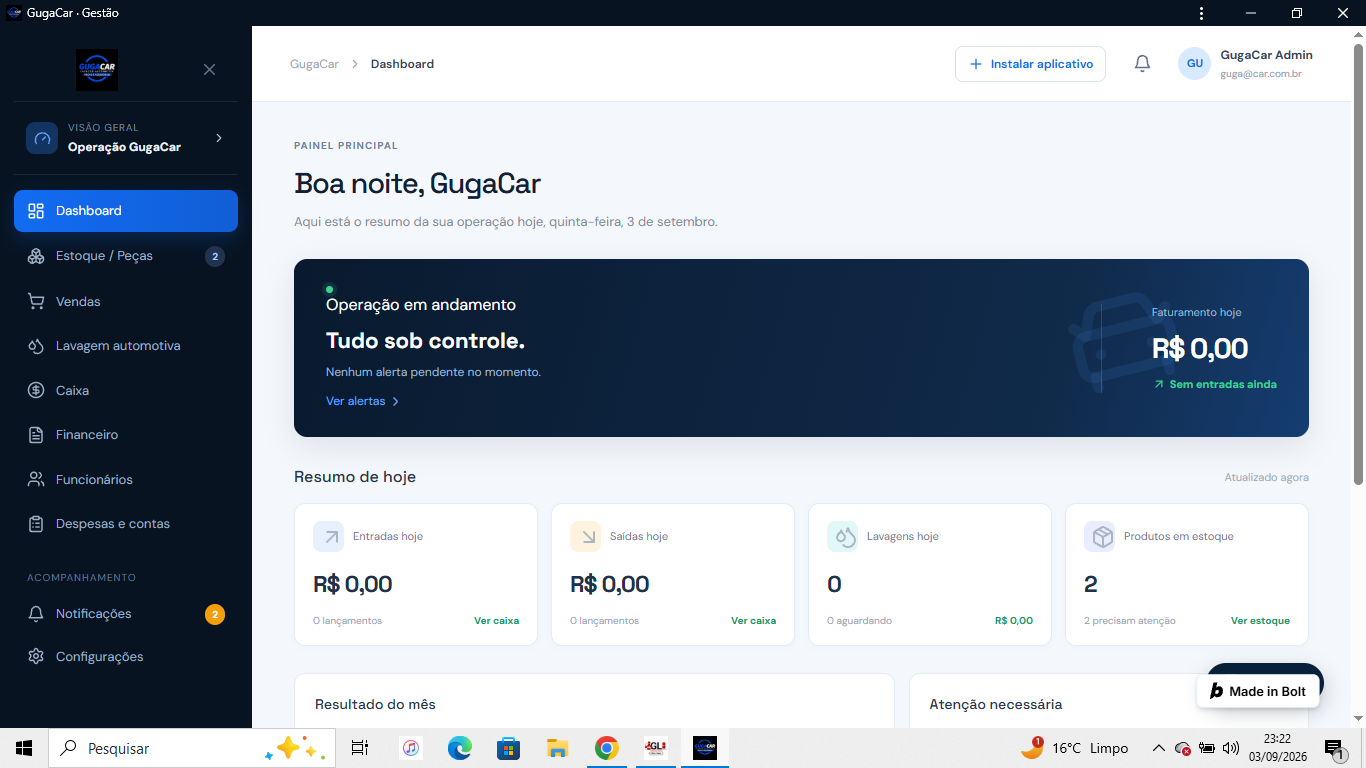Click the speedometer Visão Geral icon

coord(42,138)
